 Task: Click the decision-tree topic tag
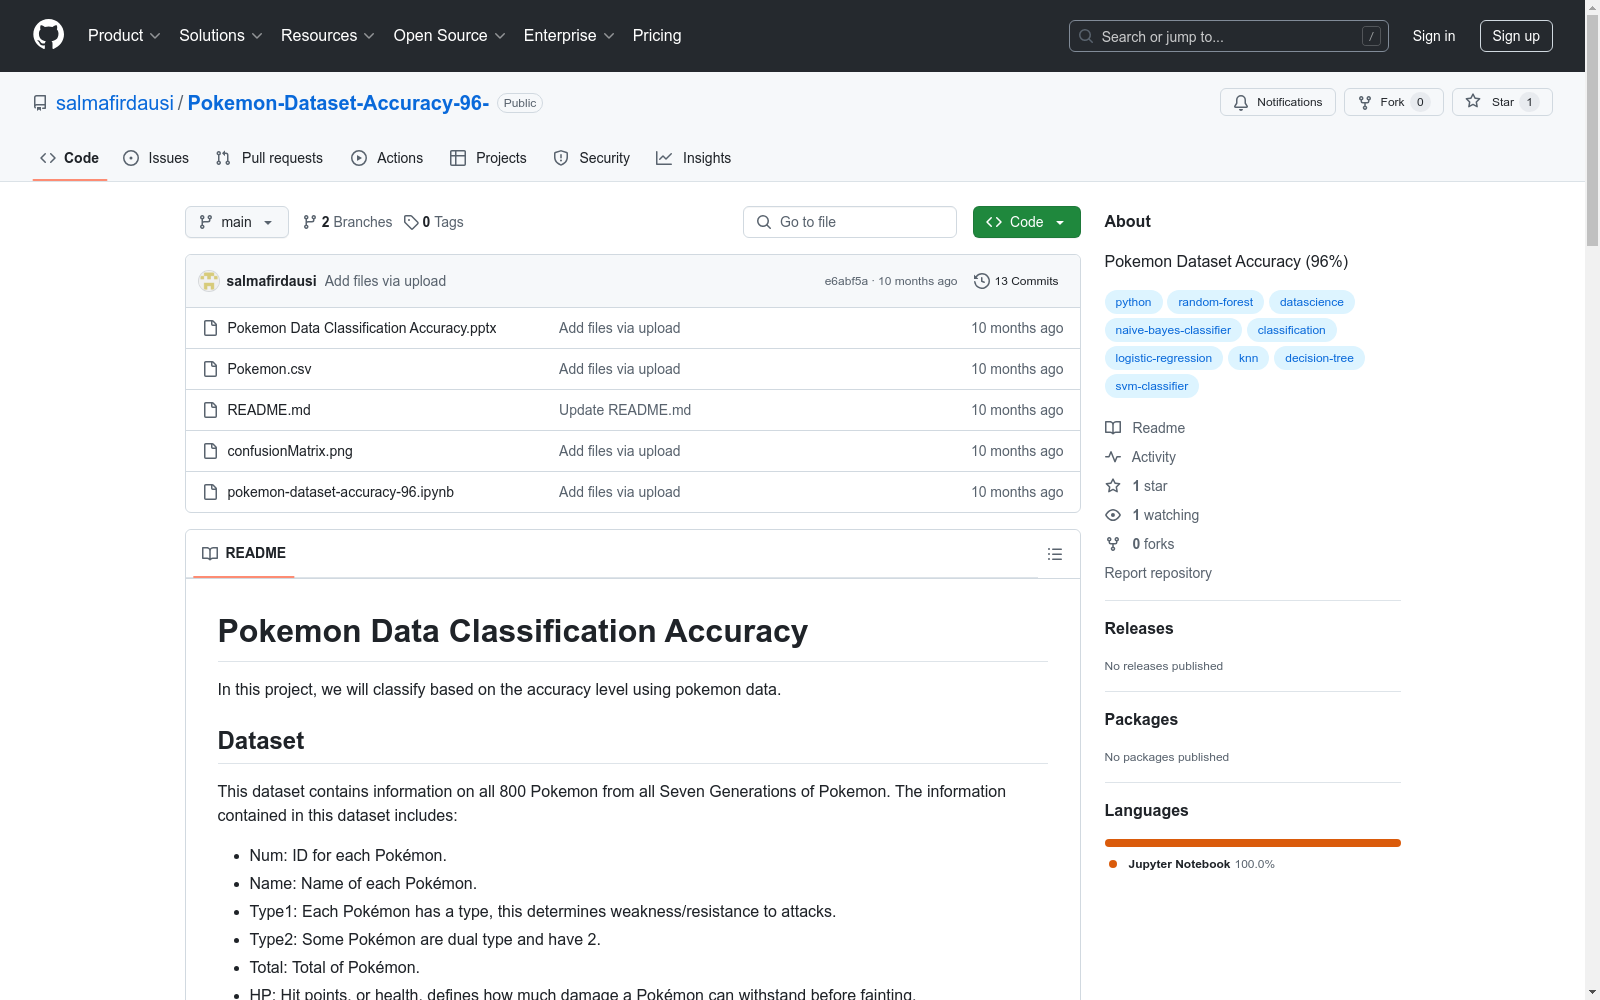coord(1319,358)
